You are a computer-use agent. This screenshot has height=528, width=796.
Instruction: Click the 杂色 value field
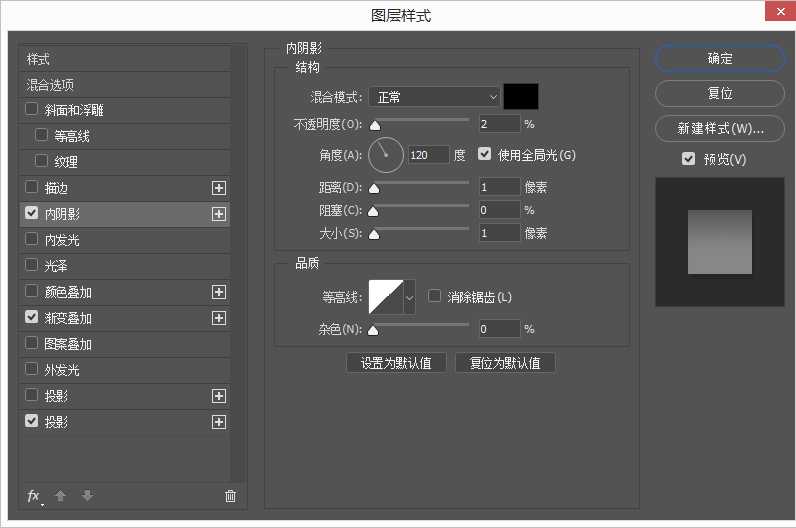click(500, 329)
